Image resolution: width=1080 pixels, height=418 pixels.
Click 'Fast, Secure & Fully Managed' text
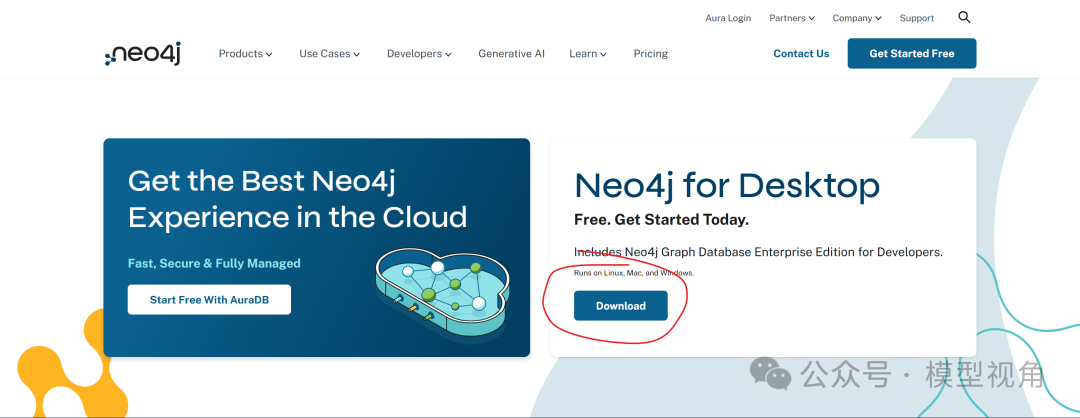pos(214,263)
